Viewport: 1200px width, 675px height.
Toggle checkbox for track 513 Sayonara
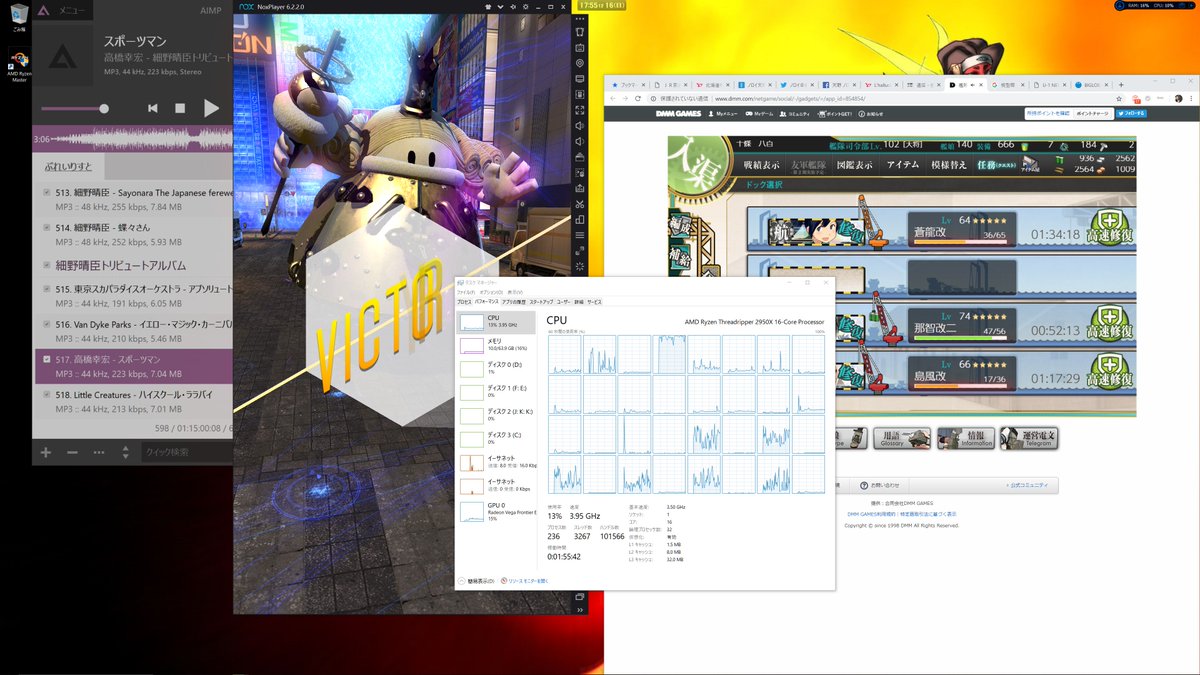[x=47, y=193]
